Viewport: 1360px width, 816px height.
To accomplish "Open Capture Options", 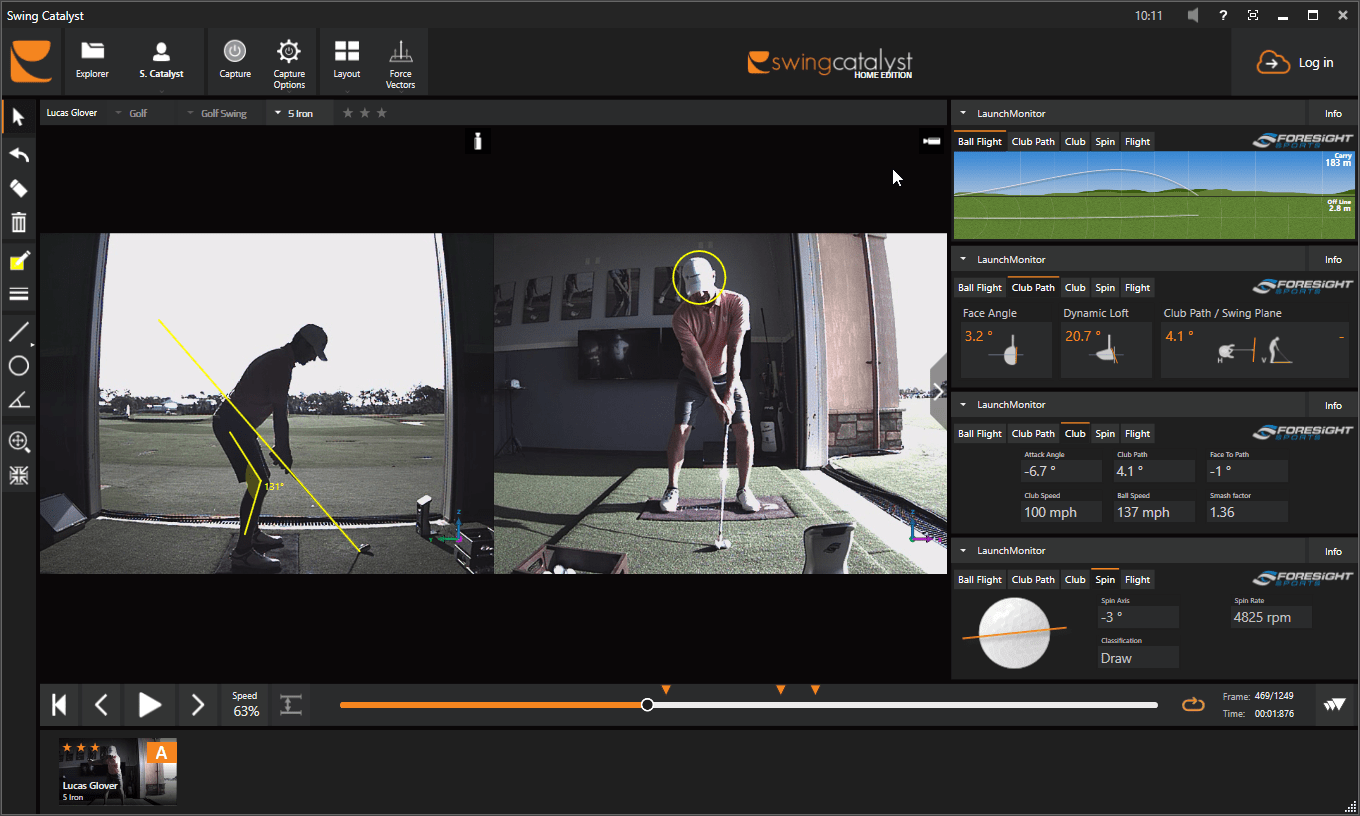I will pyautogui.click(x=289, y=61).
